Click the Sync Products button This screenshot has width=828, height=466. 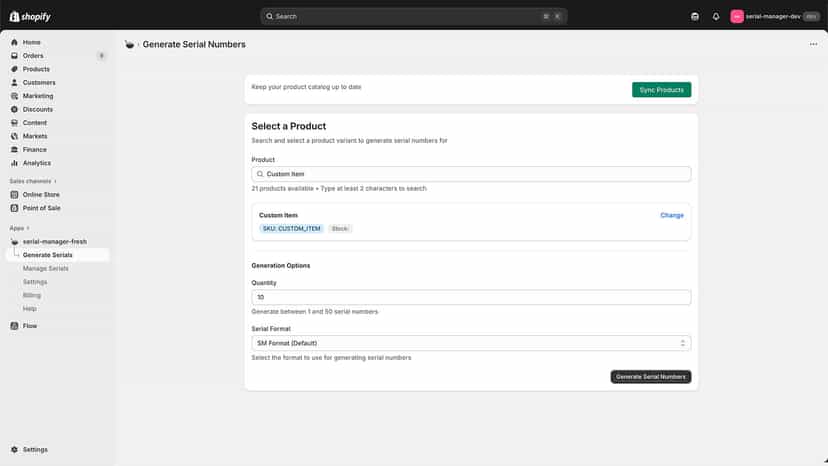(x=661, y=90)
